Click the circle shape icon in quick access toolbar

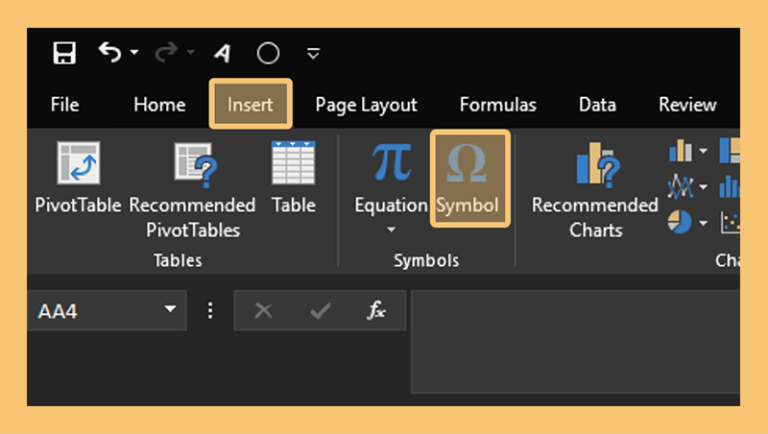[x=268, y=53]
